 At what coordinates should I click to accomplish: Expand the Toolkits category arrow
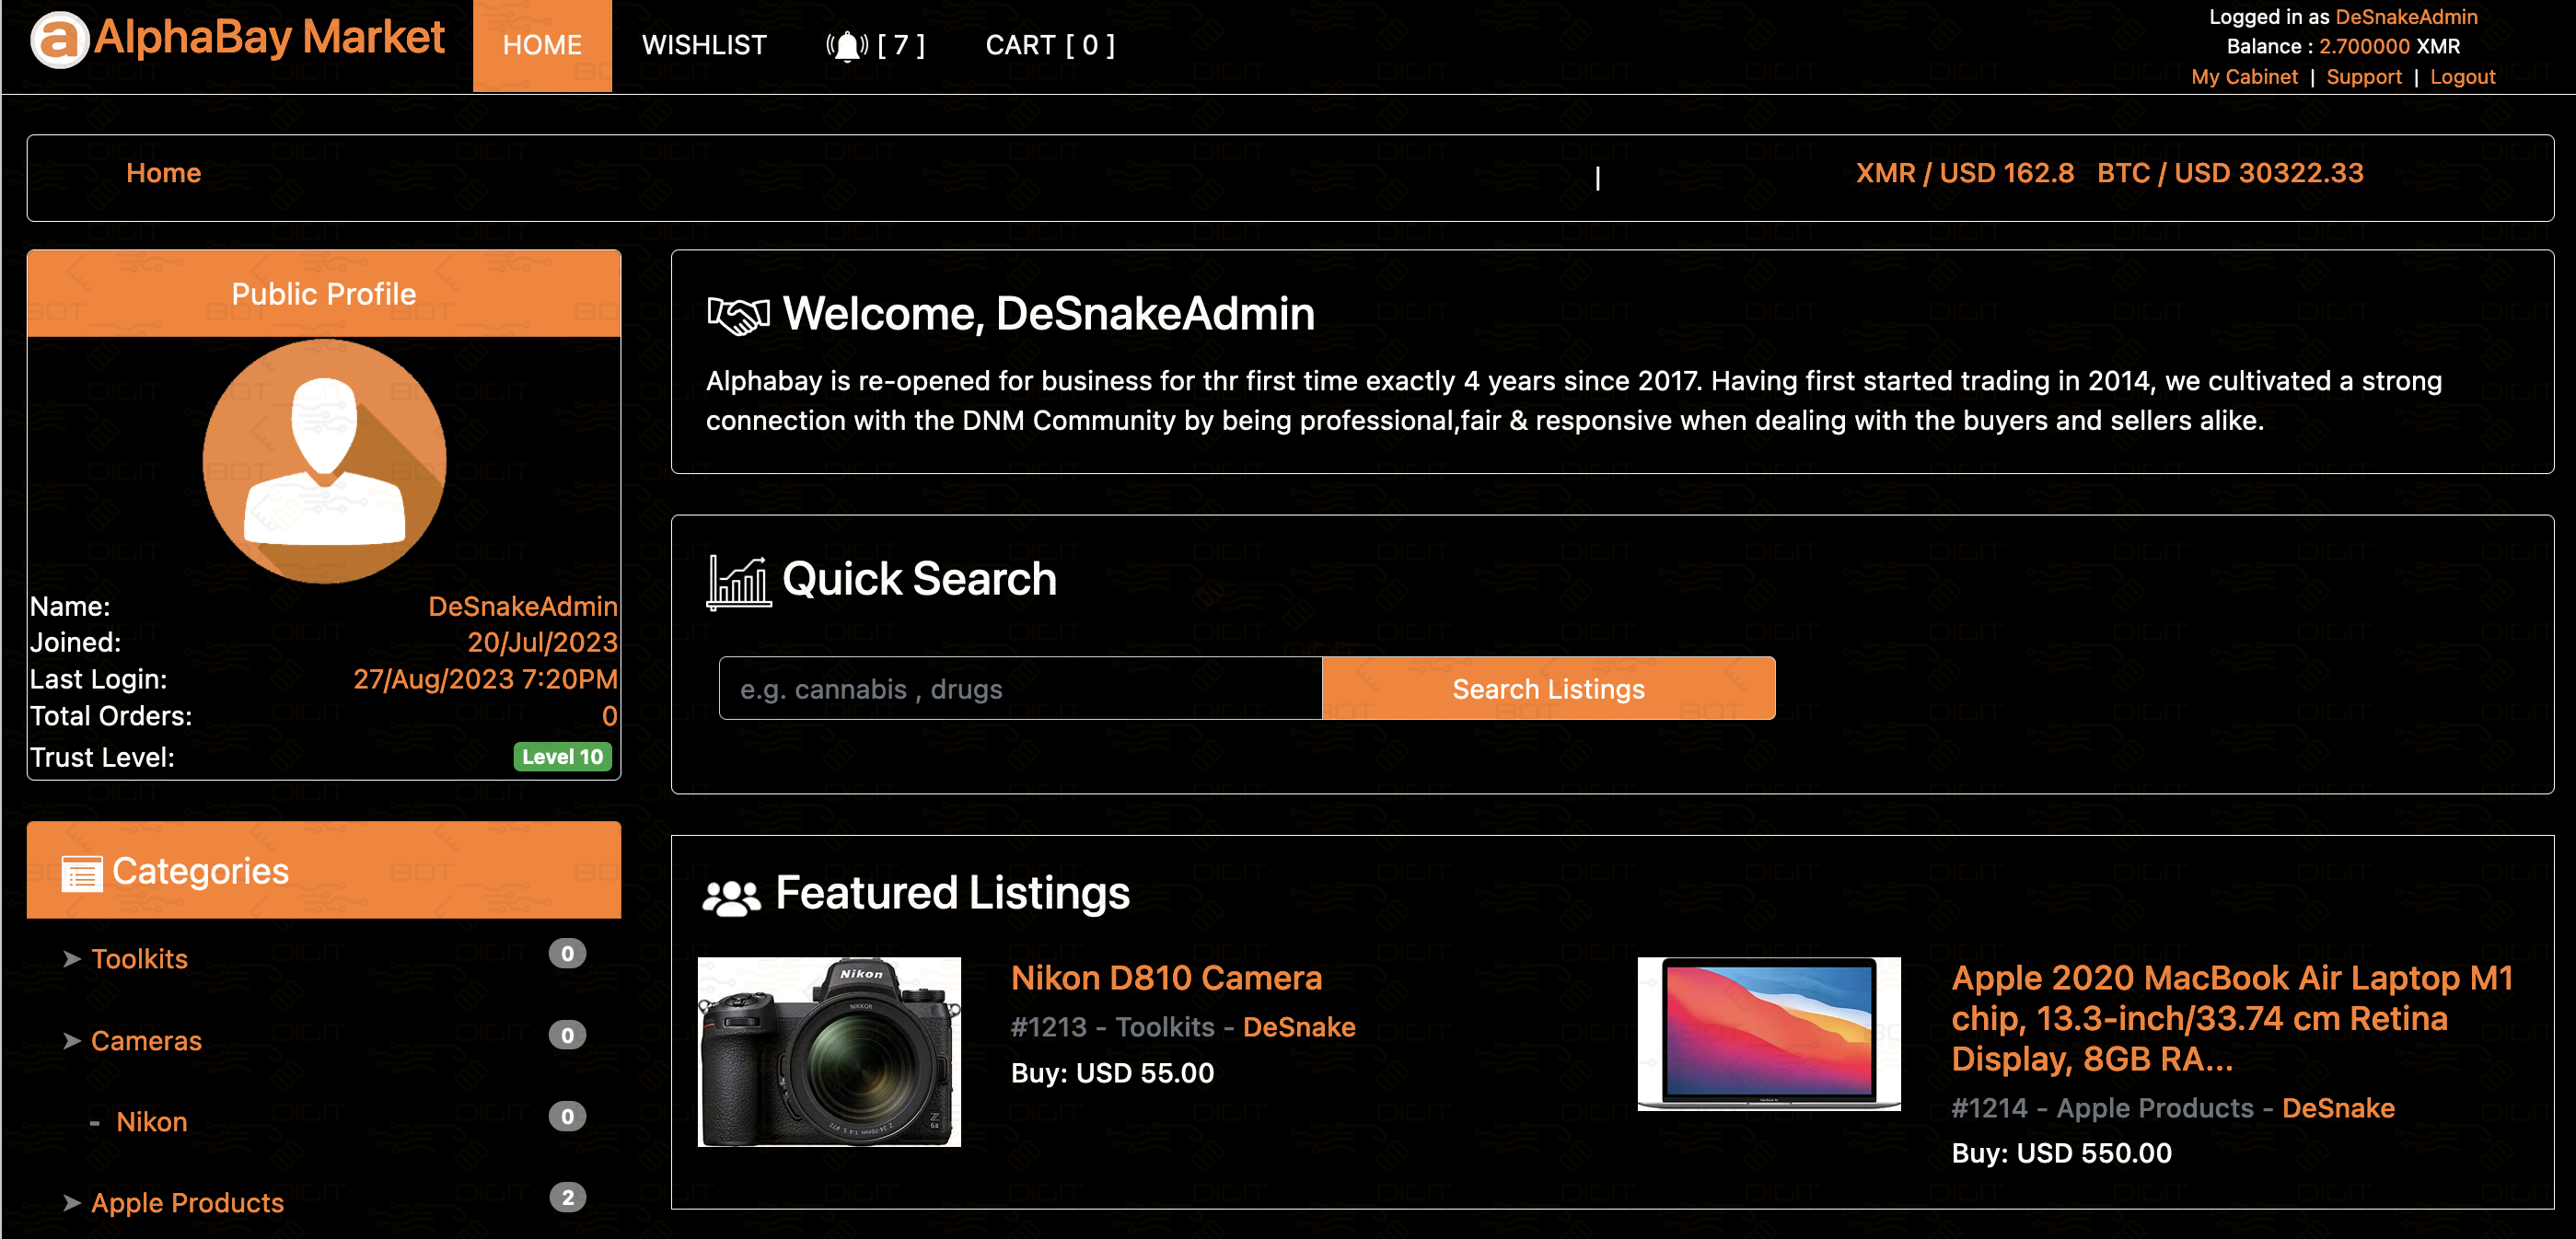coord(72,958)
